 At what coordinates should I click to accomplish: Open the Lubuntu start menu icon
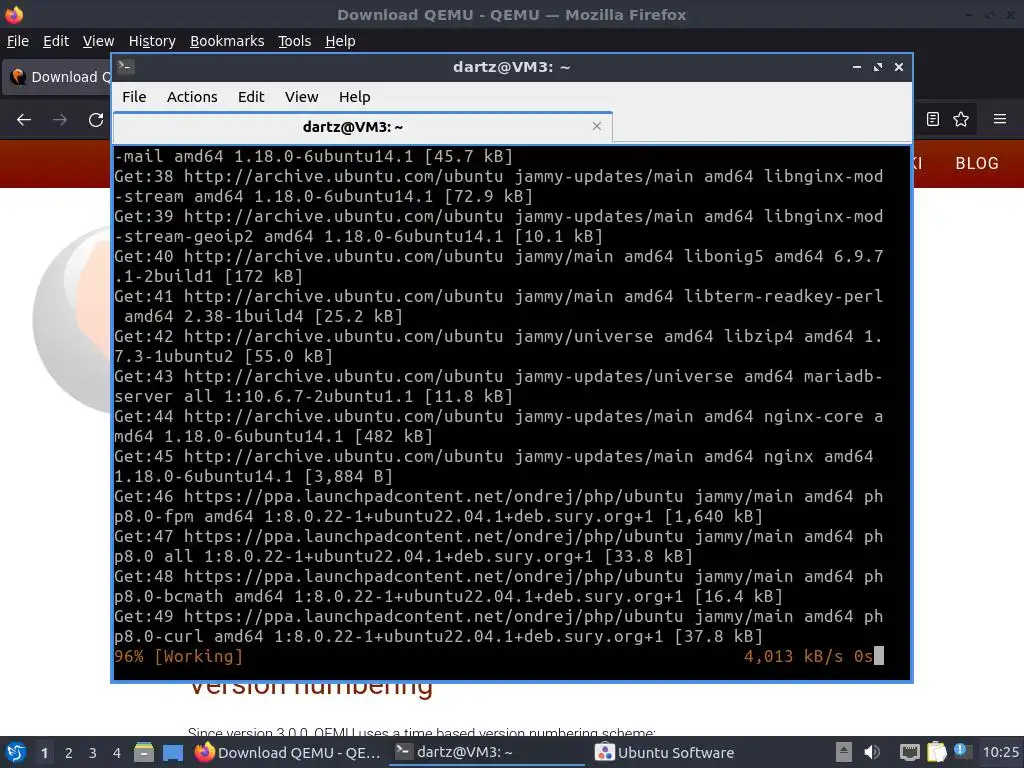pyautogui.click(x=15, y=752)
